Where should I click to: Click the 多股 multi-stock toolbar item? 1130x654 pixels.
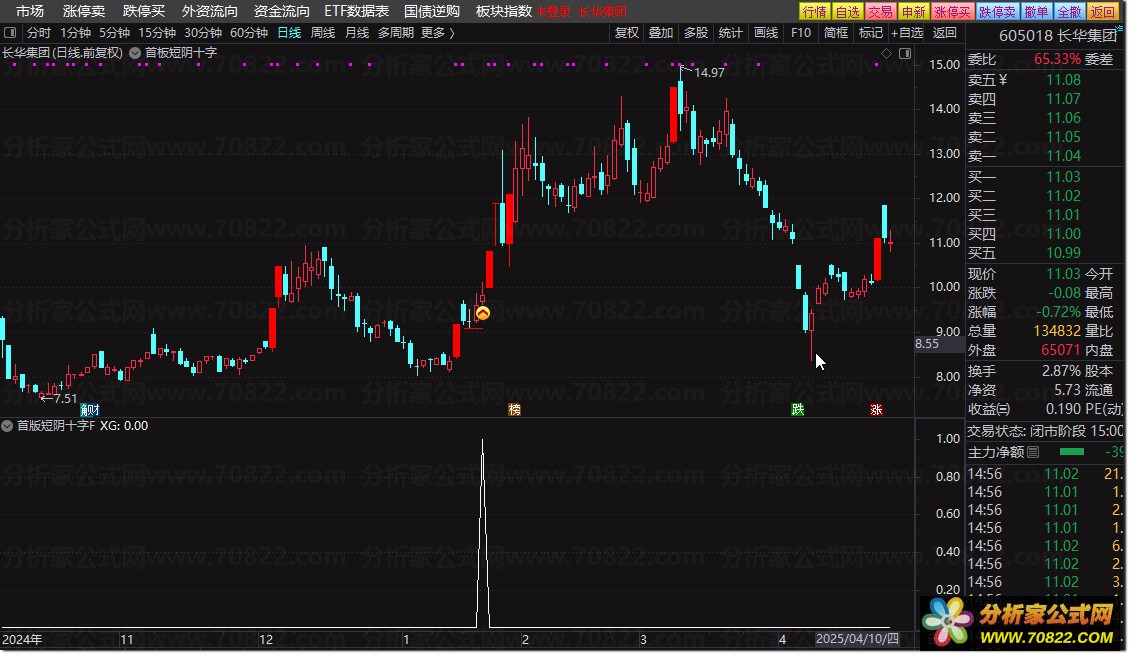tap(695, 32)
